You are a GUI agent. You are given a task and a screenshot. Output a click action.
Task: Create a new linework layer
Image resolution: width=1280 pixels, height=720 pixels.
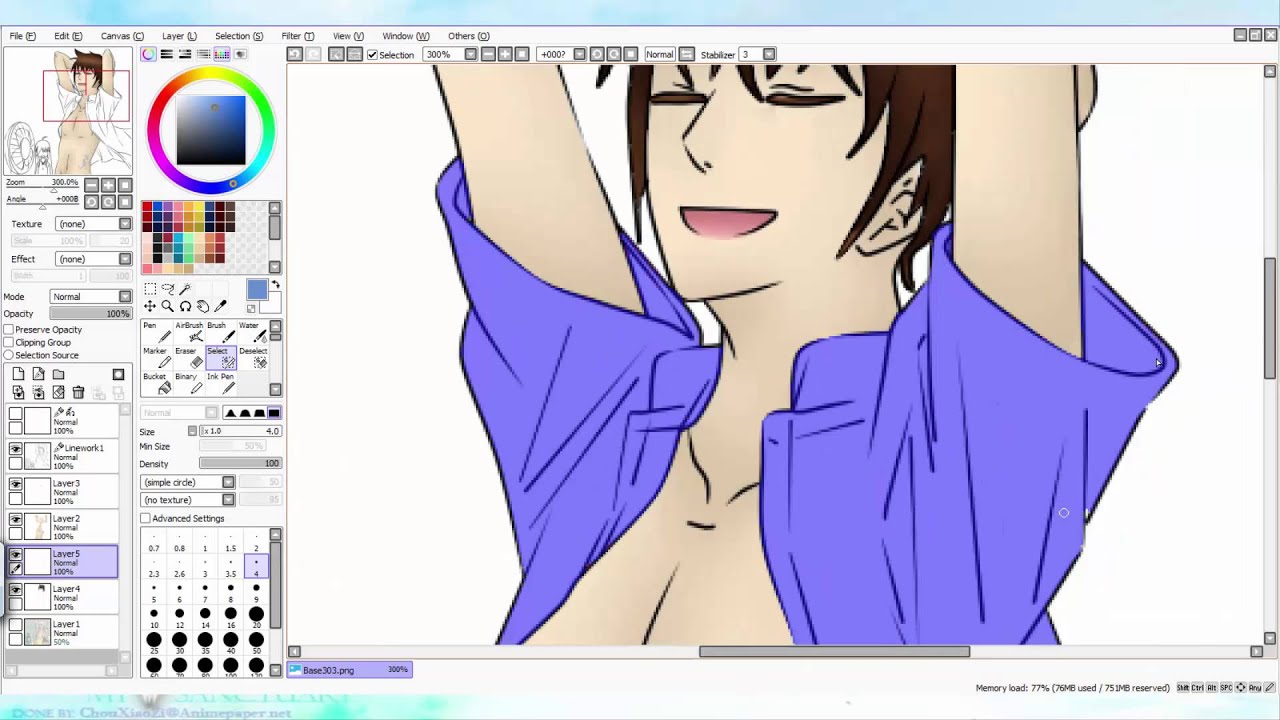38,374
